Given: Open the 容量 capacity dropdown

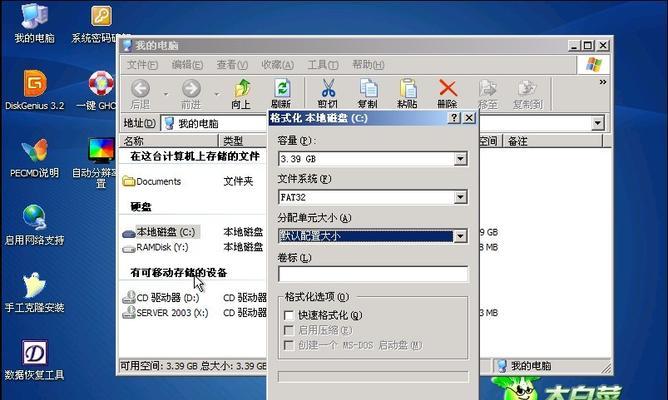Looking at the screenshot, I should (460, 159).
